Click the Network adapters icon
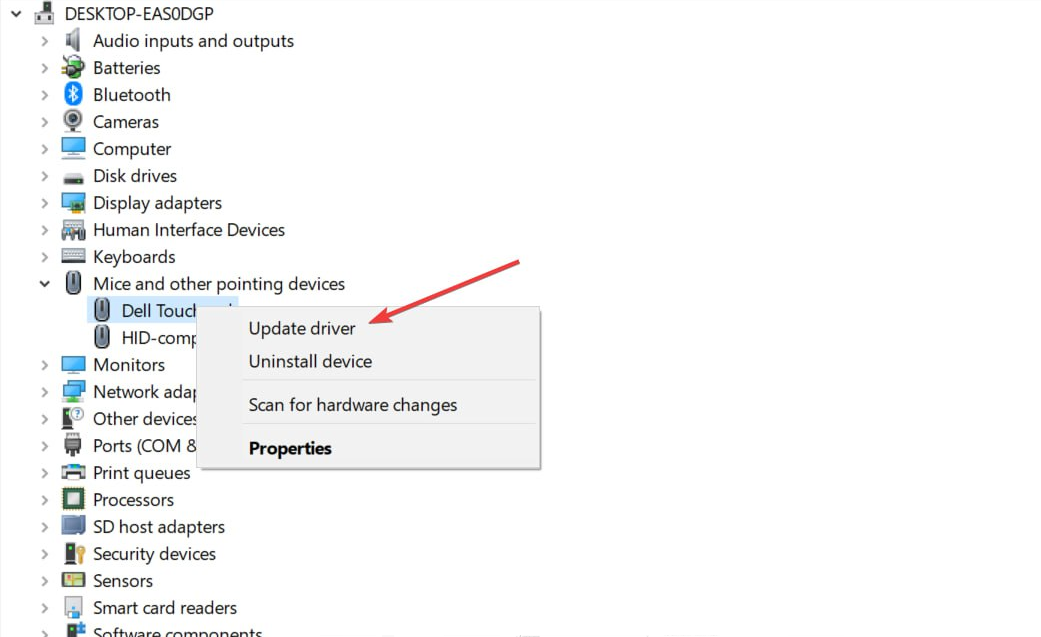Screen dimensions: 1041x637 (x=73, y=391)
